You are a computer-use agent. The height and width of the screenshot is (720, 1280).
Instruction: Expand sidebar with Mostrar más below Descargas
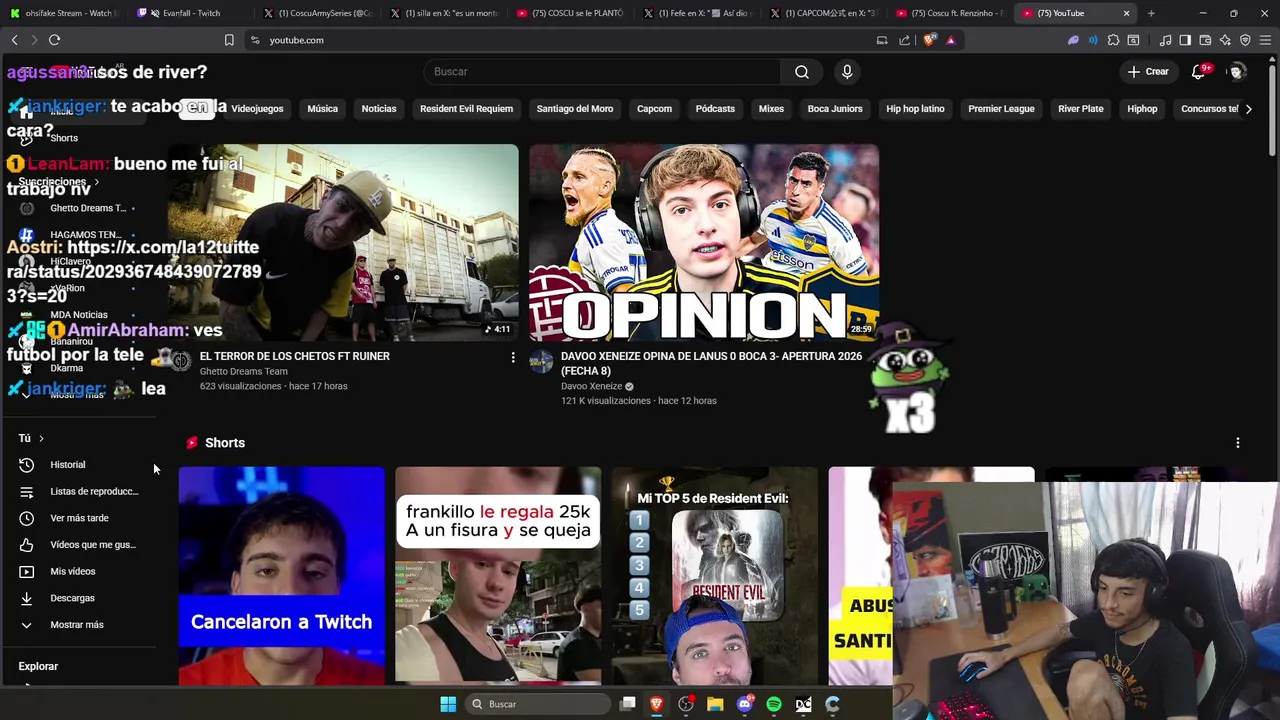[x=77, y=625]
